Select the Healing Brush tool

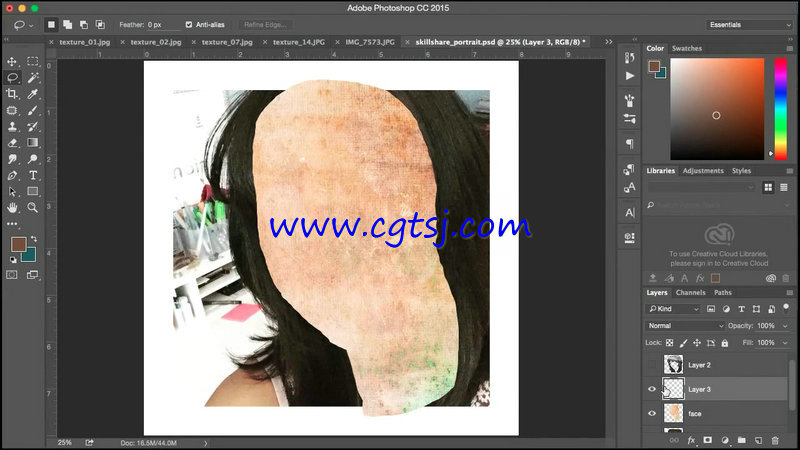point(12,110)
